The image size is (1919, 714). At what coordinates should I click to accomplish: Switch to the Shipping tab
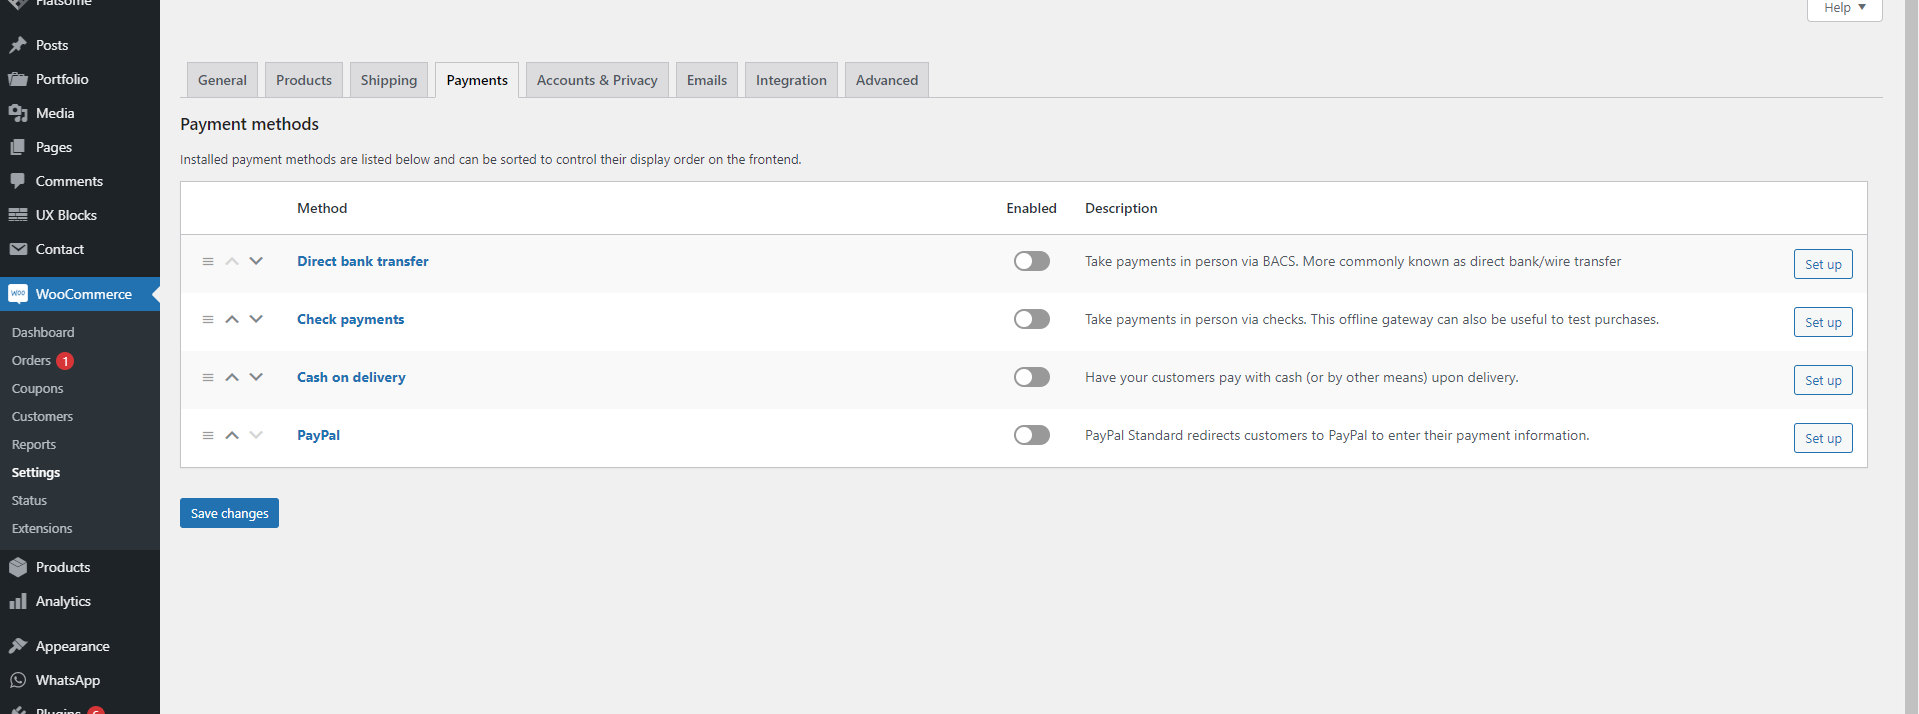(x=389, y=80)
